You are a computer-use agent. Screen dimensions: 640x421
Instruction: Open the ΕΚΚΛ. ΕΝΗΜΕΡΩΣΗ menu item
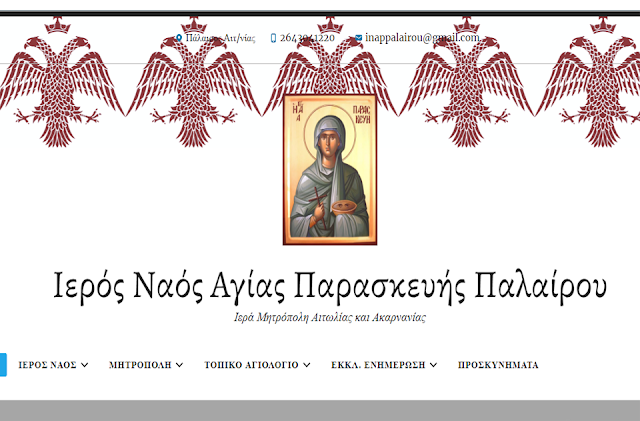[x=378, y=365]
